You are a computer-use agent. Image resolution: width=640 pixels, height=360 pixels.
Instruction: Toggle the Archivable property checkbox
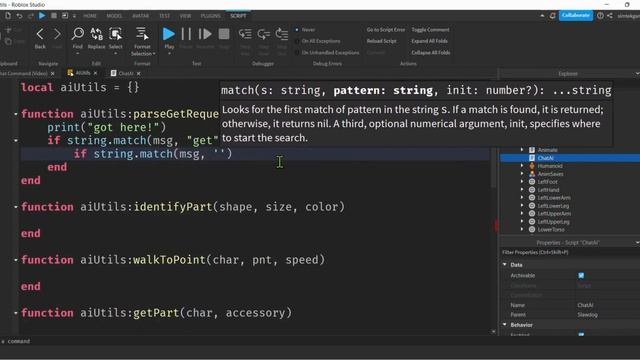[581, 276]
